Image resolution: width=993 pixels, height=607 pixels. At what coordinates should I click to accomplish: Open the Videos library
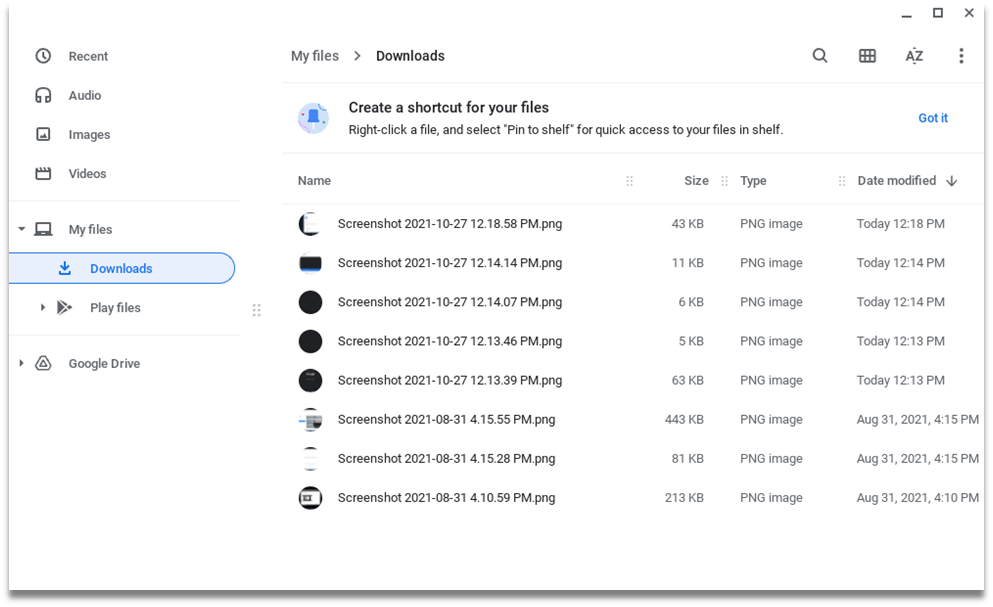point(87,173)
